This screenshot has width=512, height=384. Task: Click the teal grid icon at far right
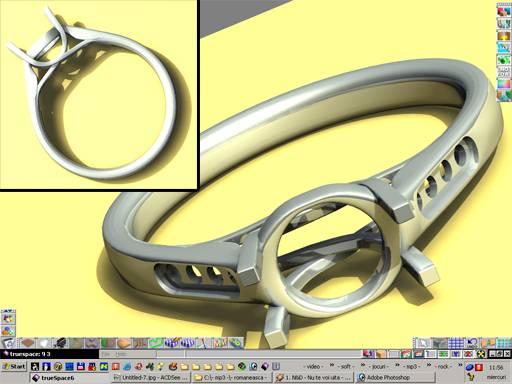(504, 343)
